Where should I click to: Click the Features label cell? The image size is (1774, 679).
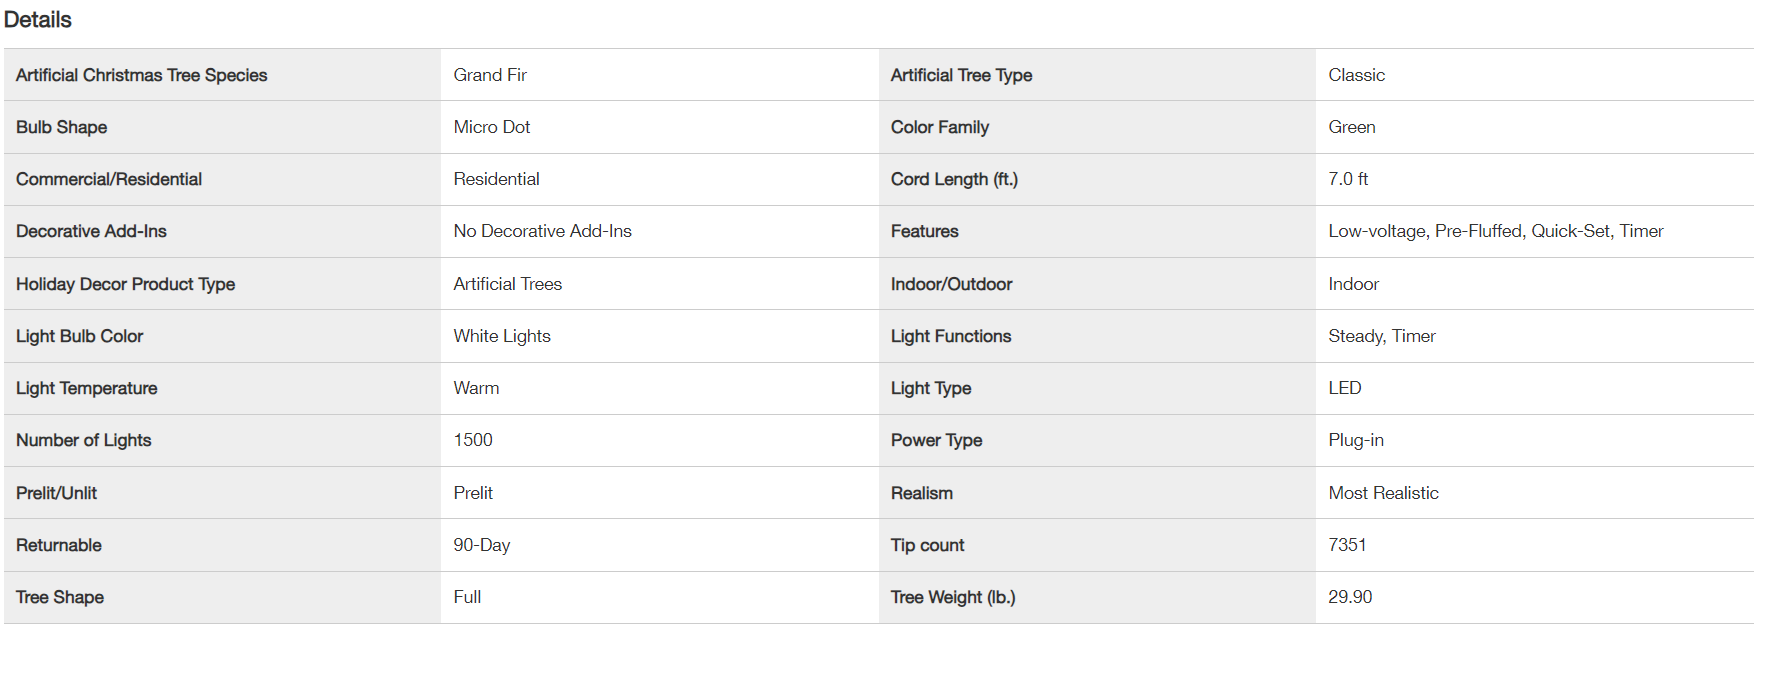[1097, 231]
